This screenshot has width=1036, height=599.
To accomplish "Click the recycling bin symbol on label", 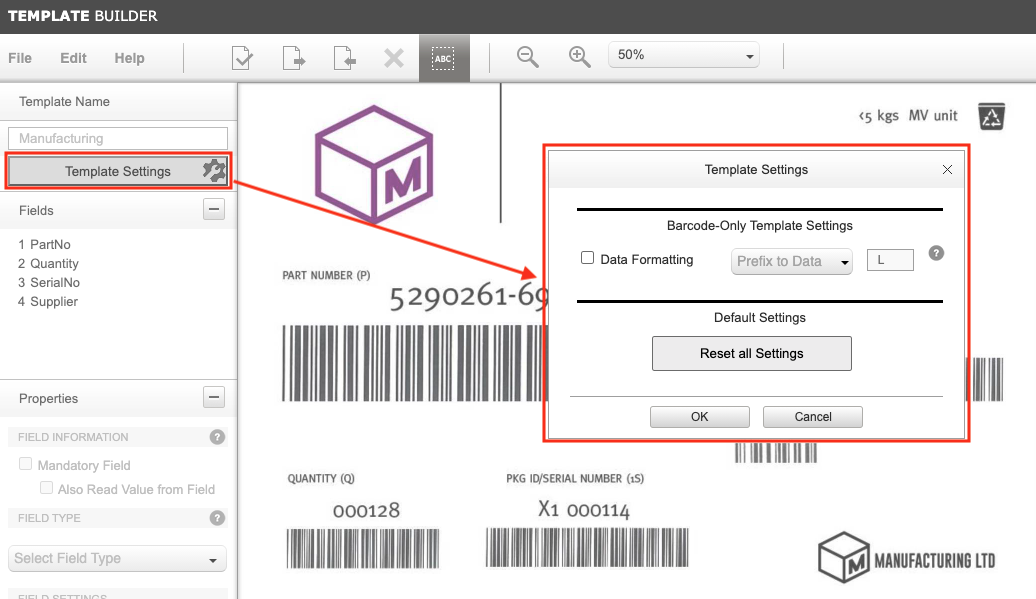I will (x=991, y=117).
